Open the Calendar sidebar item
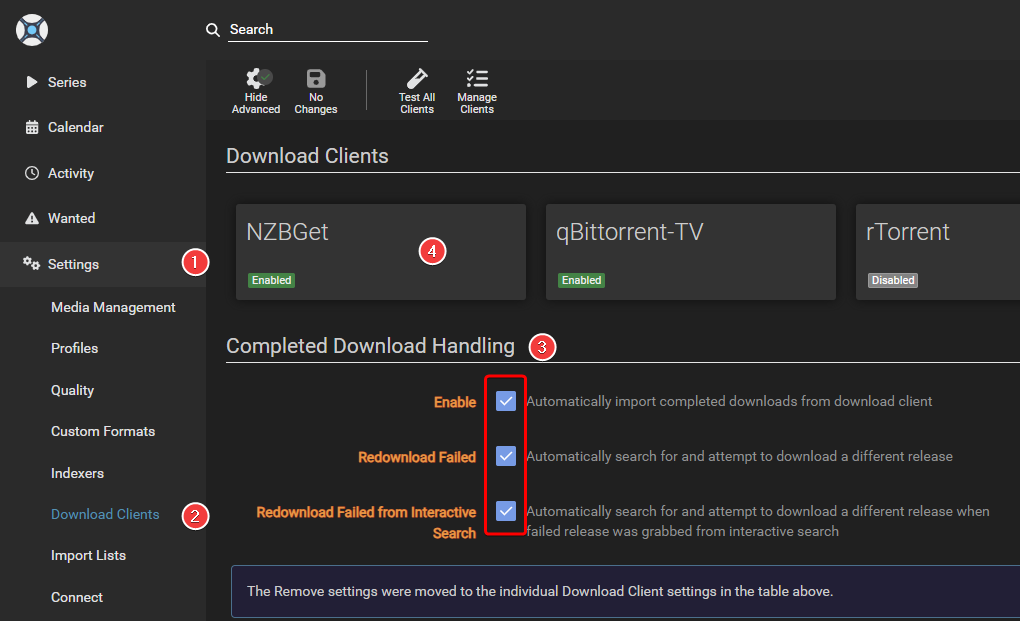 point(75,127)
